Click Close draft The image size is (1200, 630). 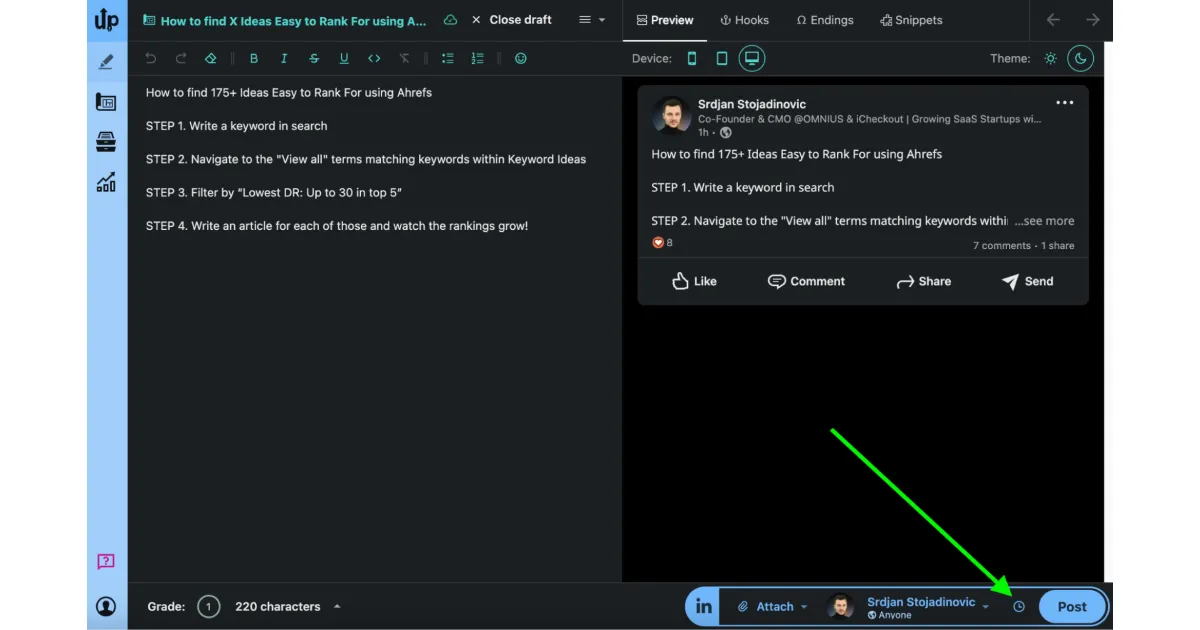[511, 20]
